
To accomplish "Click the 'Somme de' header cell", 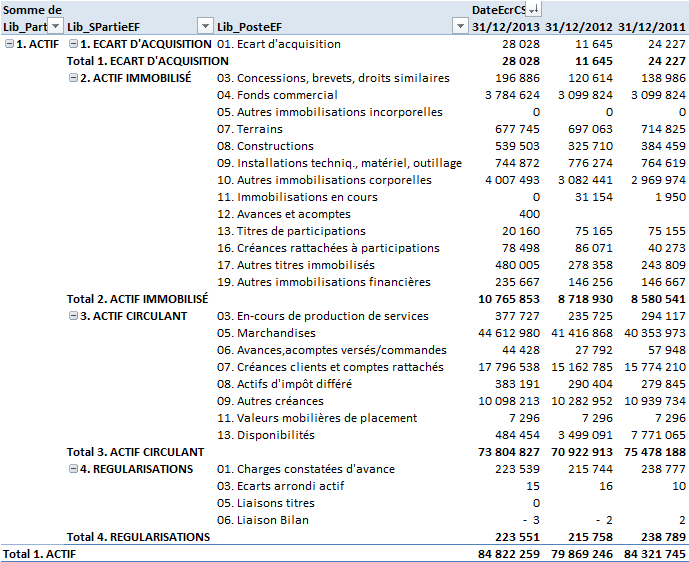I will point(32,10).
